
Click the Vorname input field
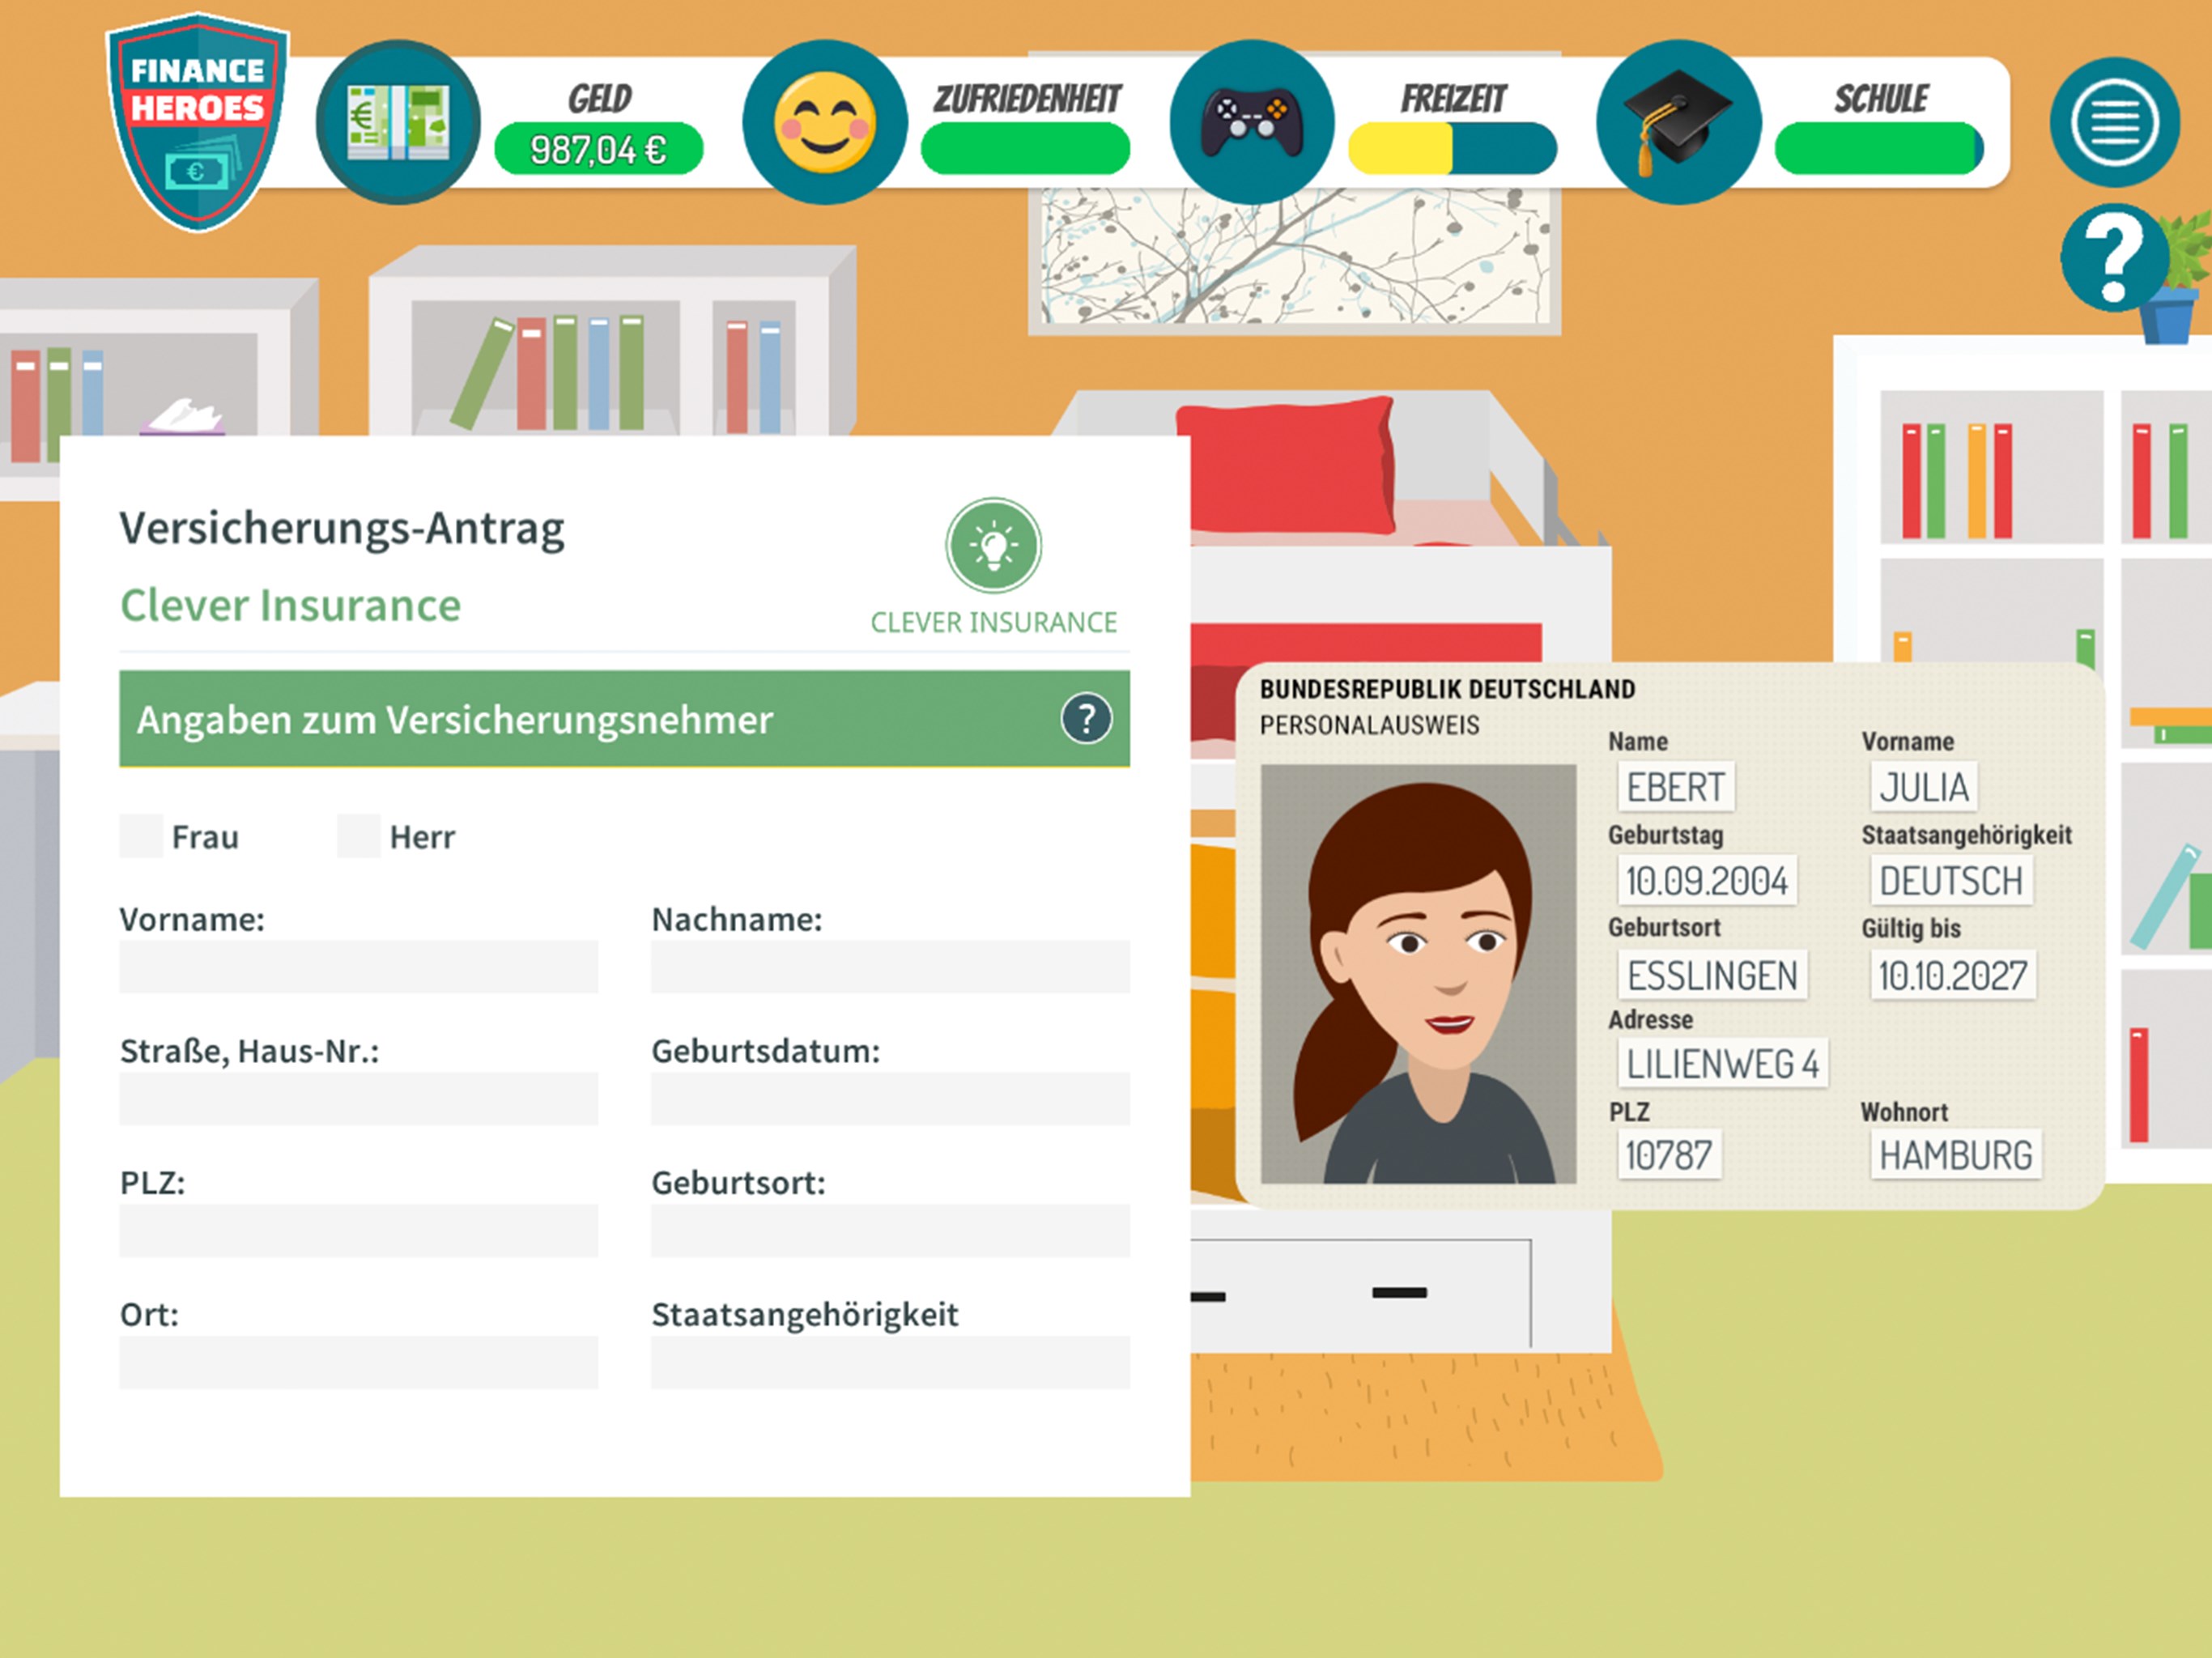[358, 966]
